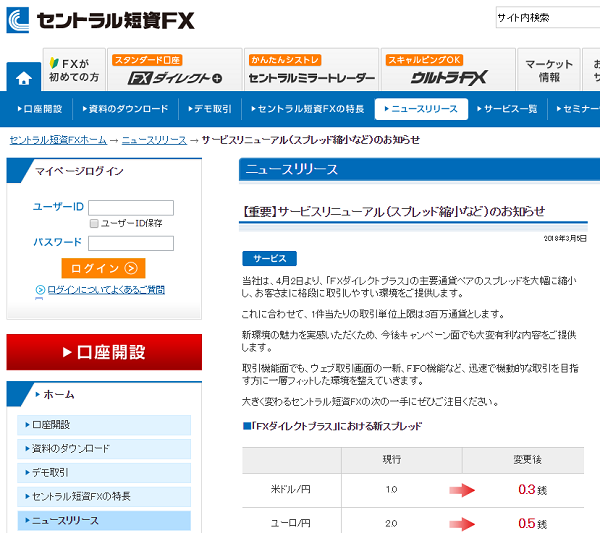
Task: Click the blue サービス category tag
Action: click(x=269, y=259)
